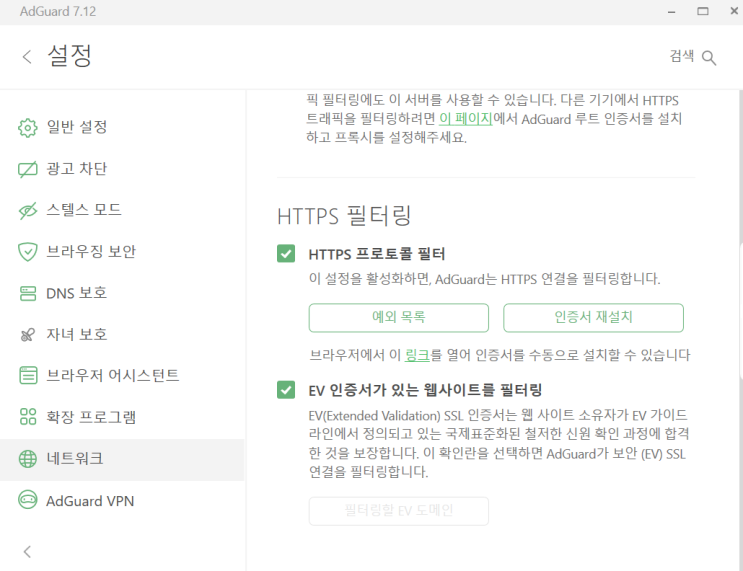Image resolution: width=743 pixels, height=571 pixels.
Task: Switch to the 자녀 보호 section
Action: click(x=122, y=335)
